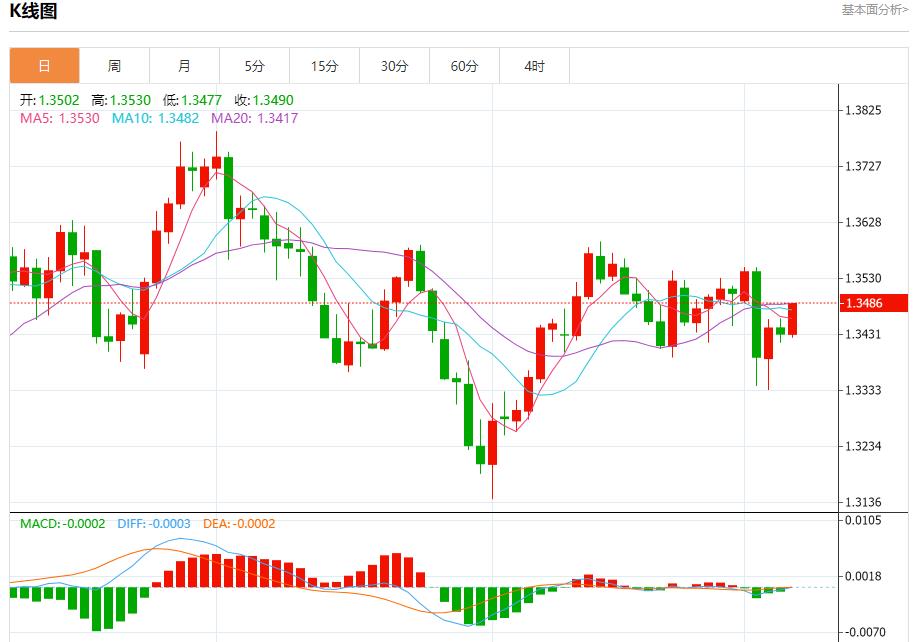Image resolution: width=918 pixels, height=642 pixels.
Task: Select the 4时 (4-hour) tab
Action: tap(535, 65)
